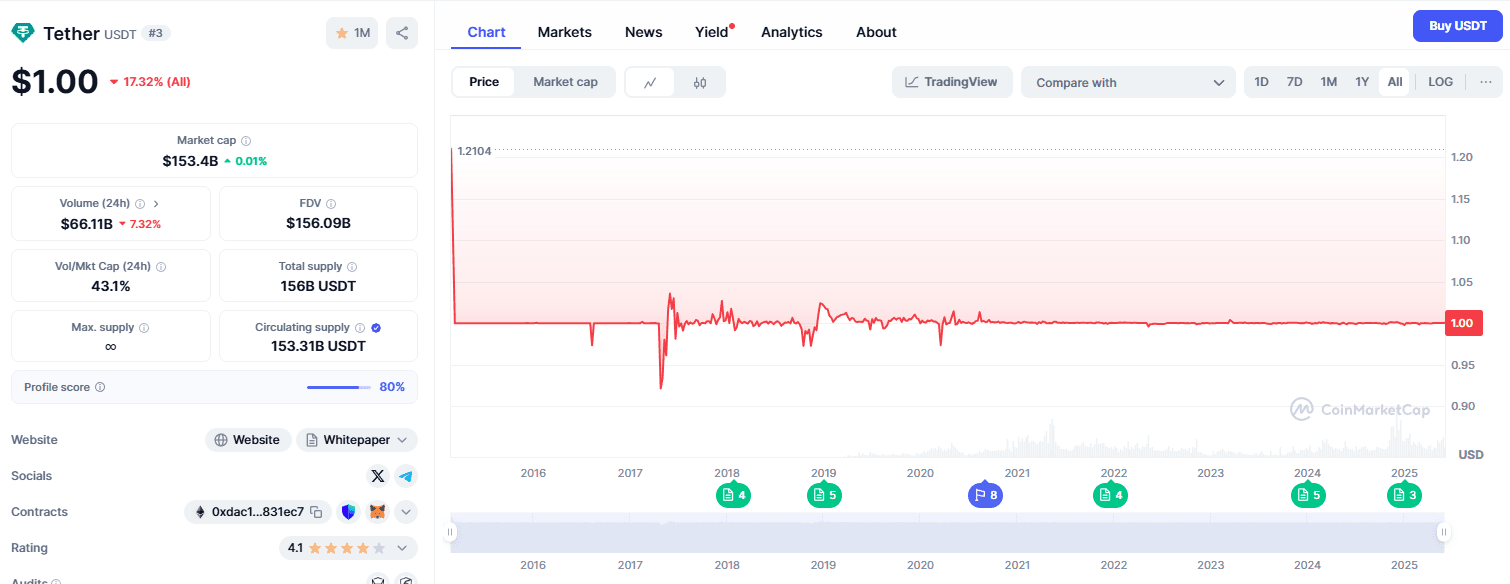Show info tooltip for Volume (24h)

pyautogui.click(x=140, y=203)
